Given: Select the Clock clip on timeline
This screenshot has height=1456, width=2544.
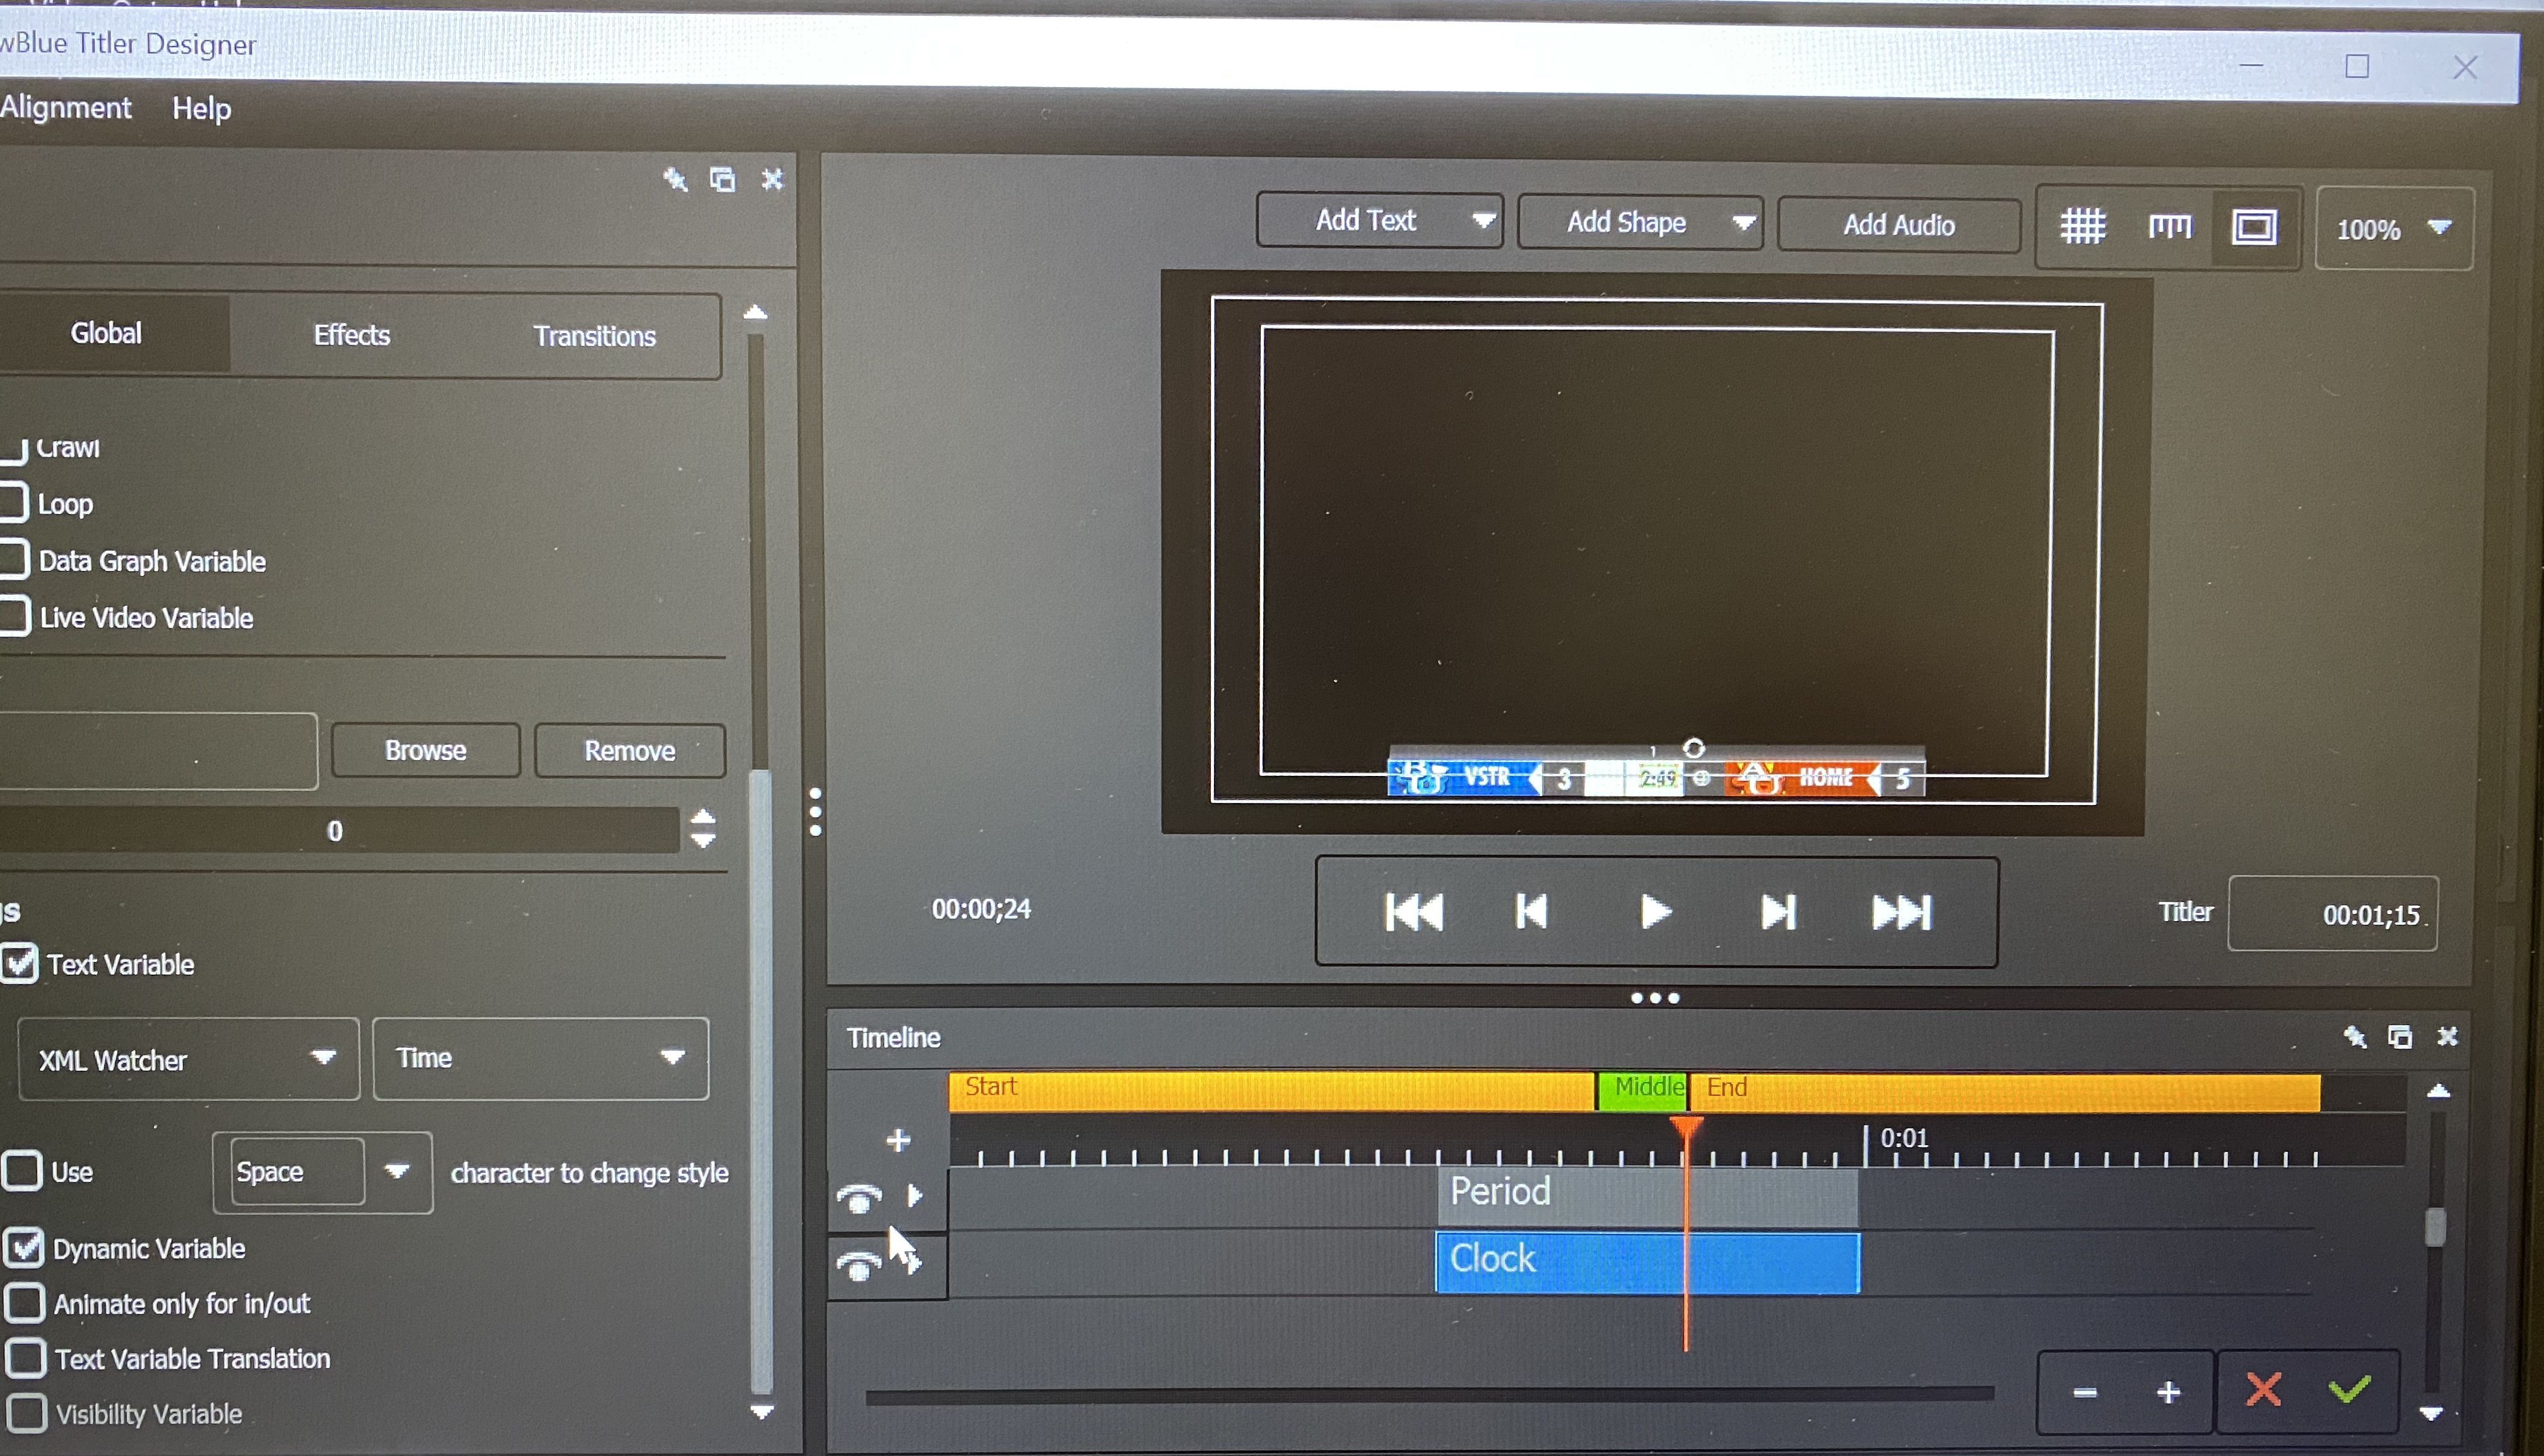Looking at the screenshot, I should [1647, 1262].
